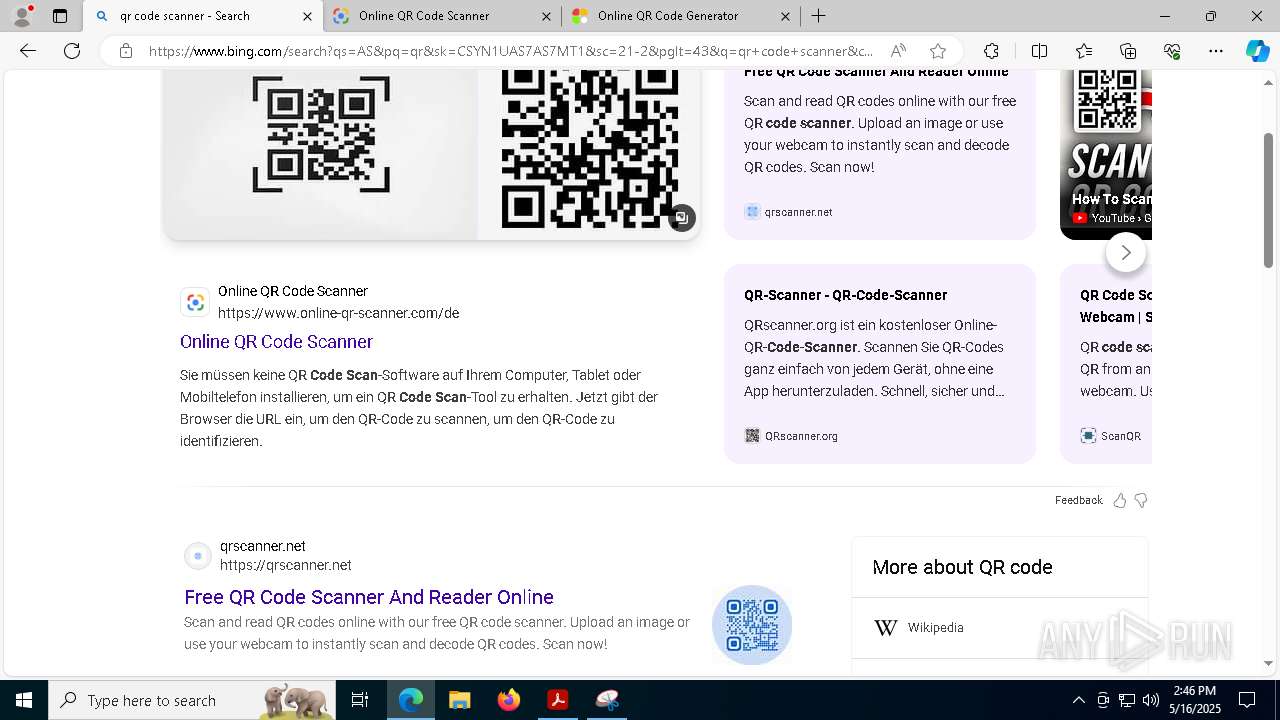The width and height of the screenshot is (1280, 720).
Task: Close the Online QR Code Generator tab
Action: pyautogui.click(x=785, y=16)
